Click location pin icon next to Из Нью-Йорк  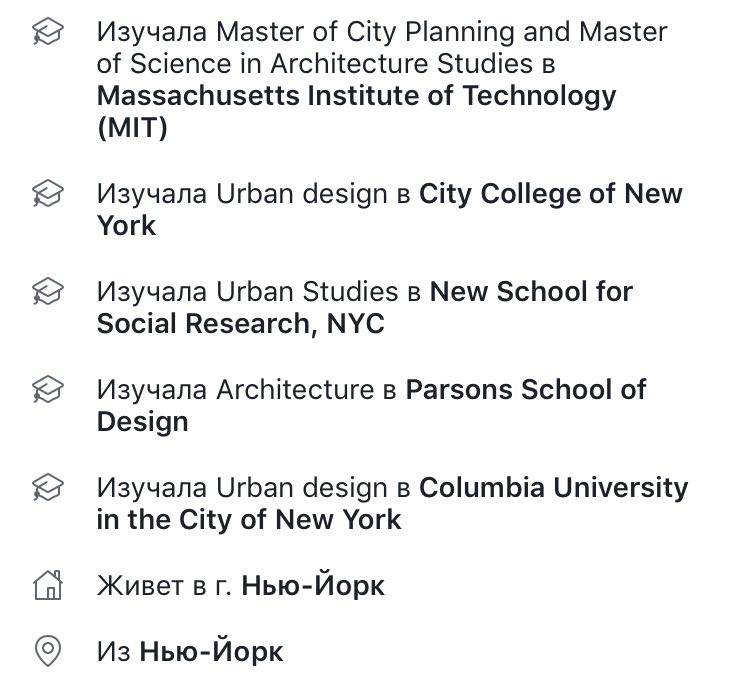48,651
